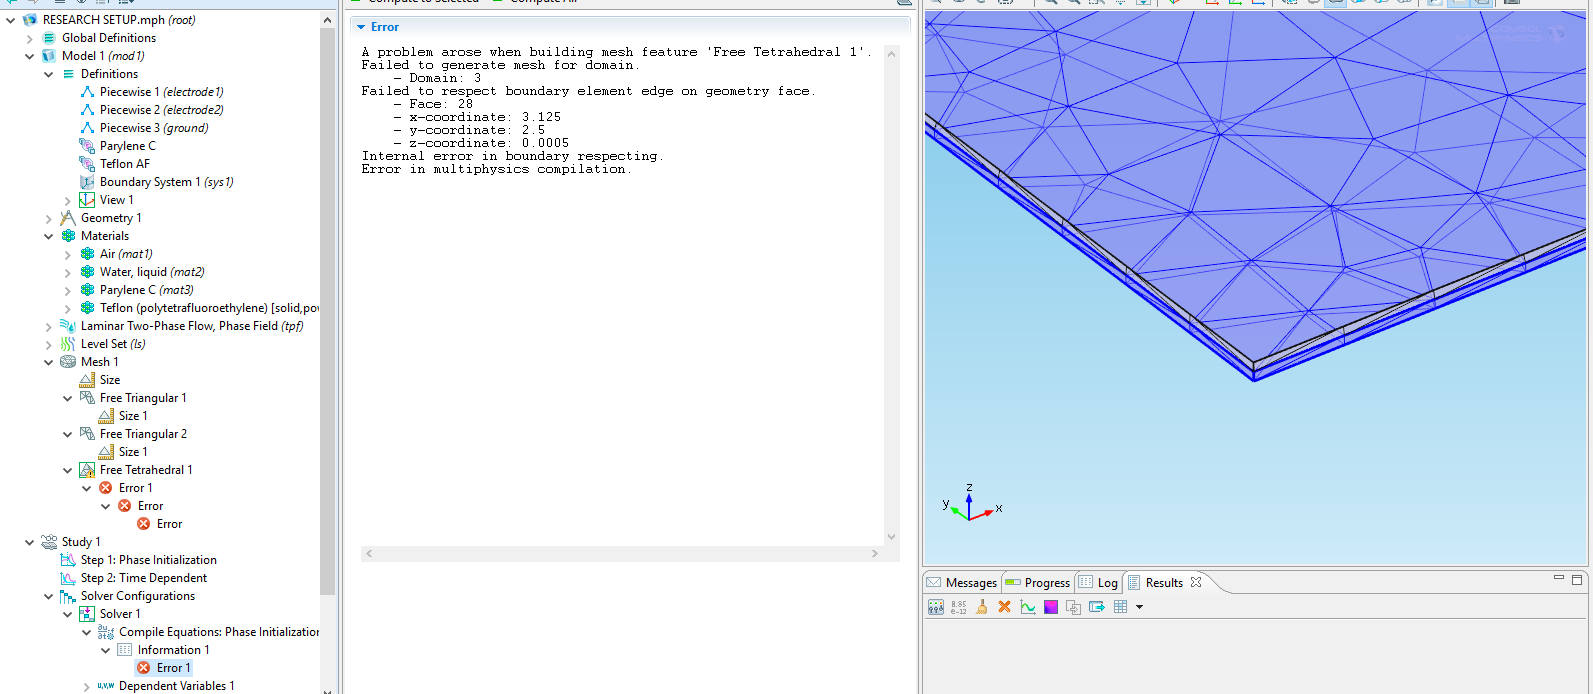The image size is (1593, 694).
Task: Click the Boundary System 1 icon
Action: [87, 182]
